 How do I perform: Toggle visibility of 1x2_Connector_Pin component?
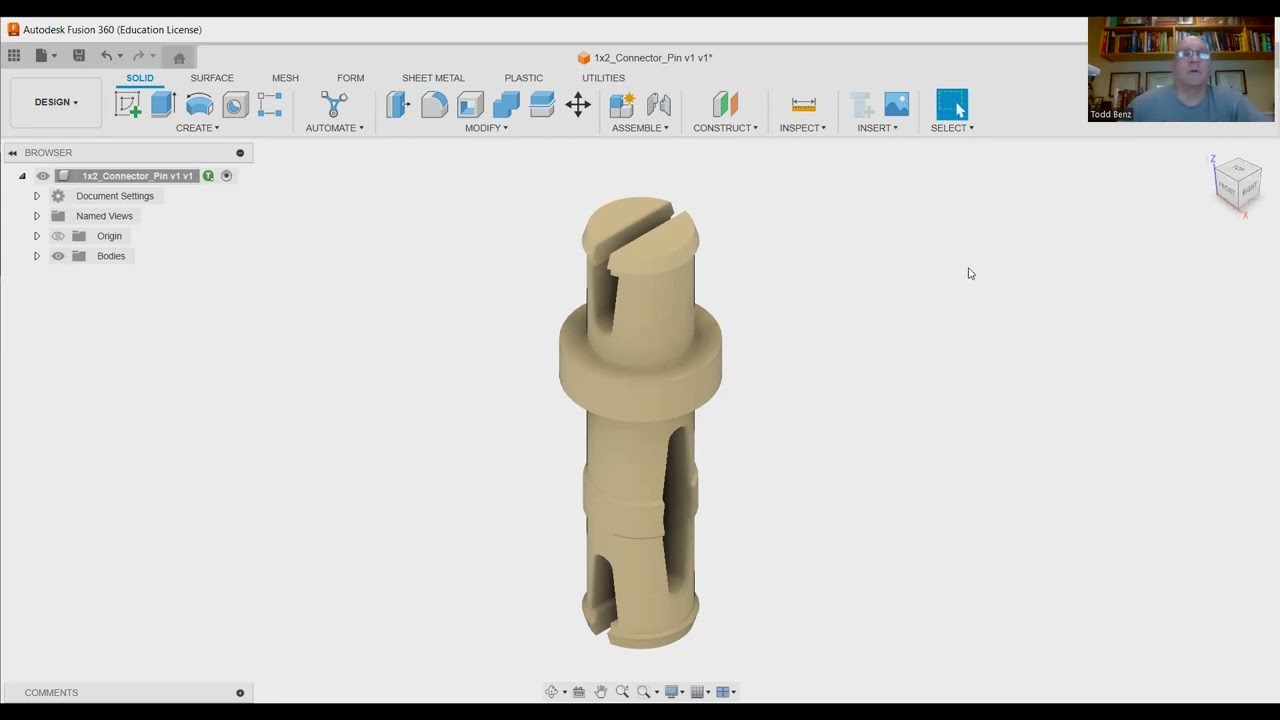[43, 176]
